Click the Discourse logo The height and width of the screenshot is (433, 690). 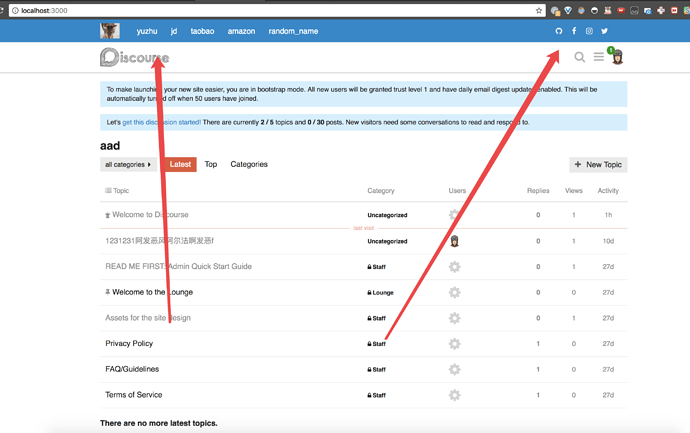[134, 57]
